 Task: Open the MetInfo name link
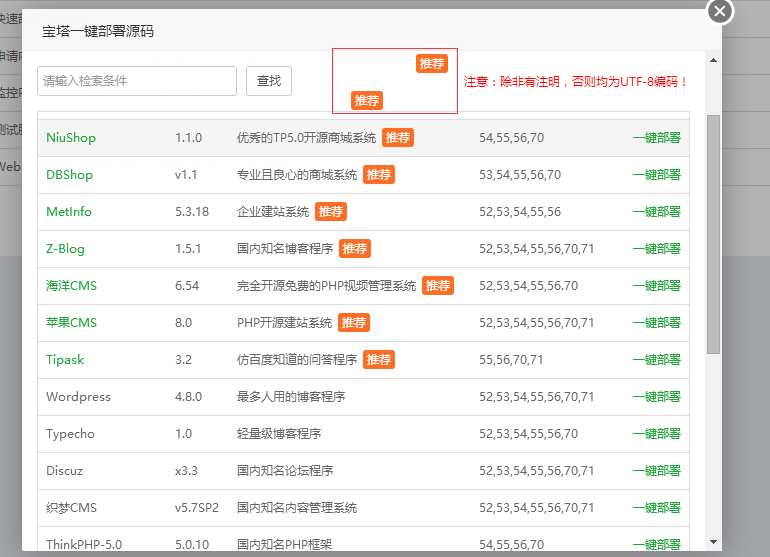[69, 212]
